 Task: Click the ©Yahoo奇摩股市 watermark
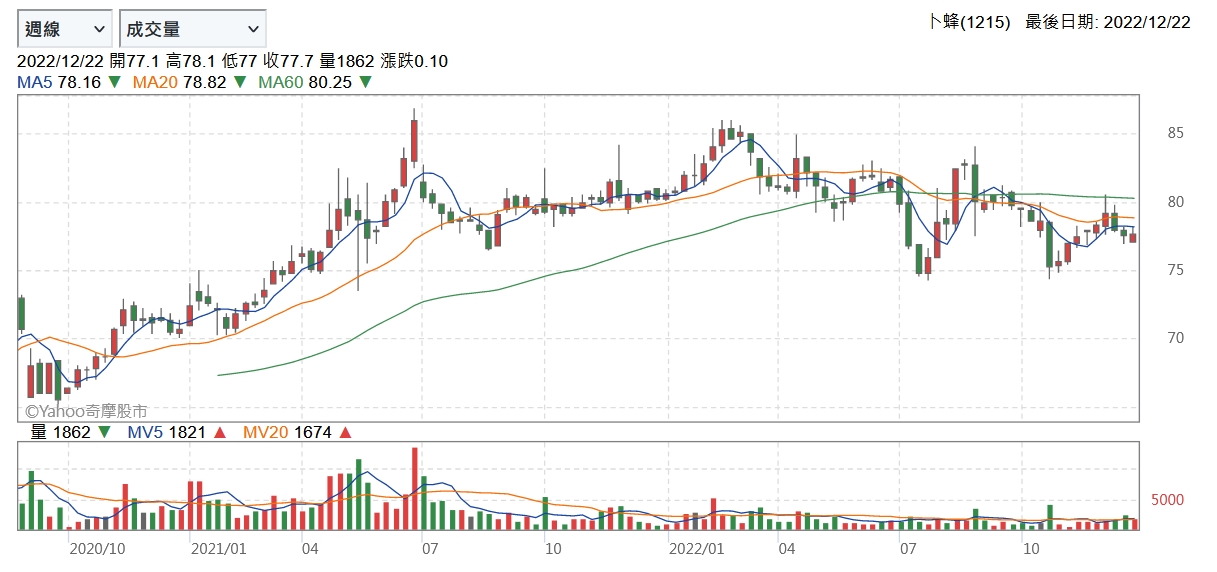[86, 411]
